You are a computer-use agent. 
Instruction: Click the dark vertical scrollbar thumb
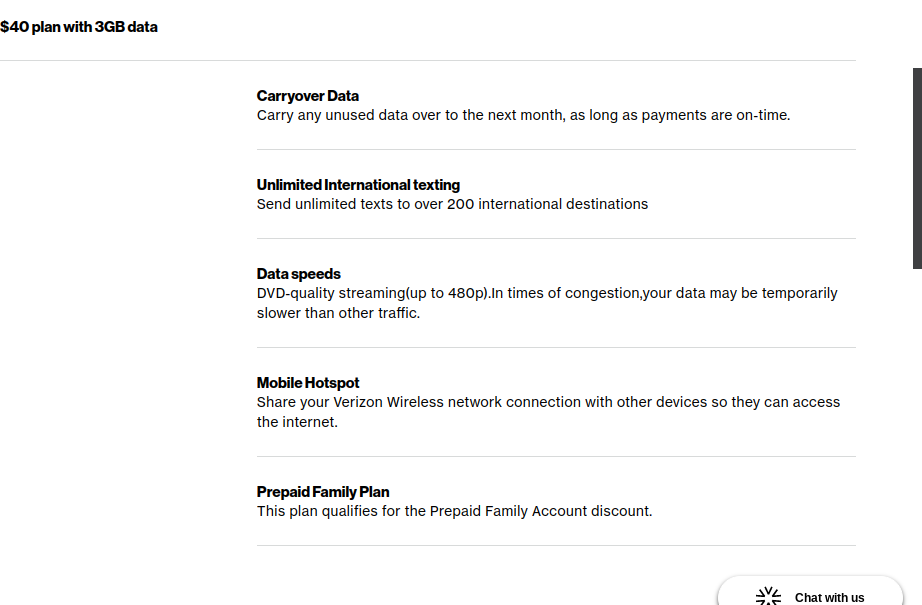917,169
